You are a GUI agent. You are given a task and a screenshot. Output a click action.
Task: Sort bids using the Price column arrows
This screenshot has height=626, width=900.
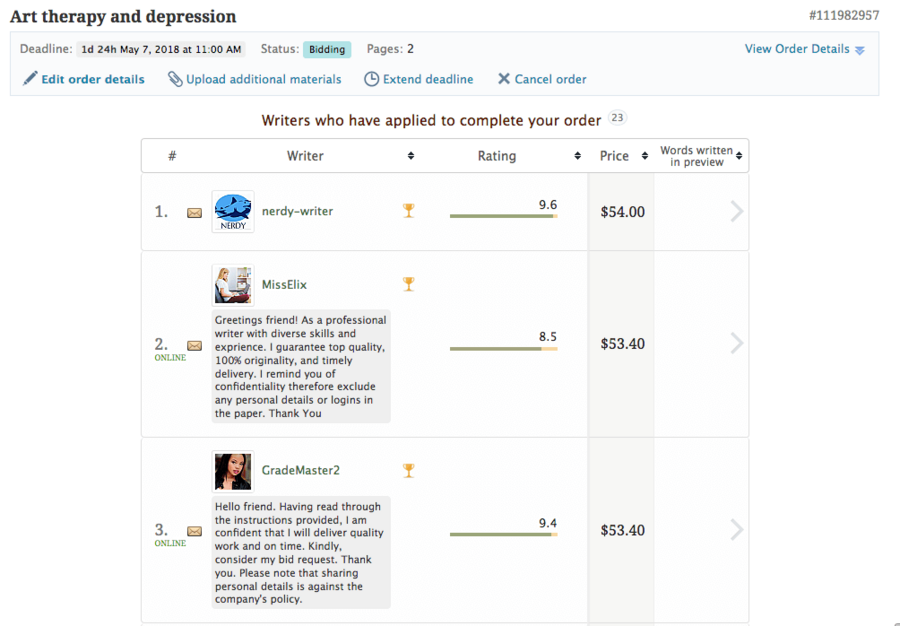[x=645, y=155]
